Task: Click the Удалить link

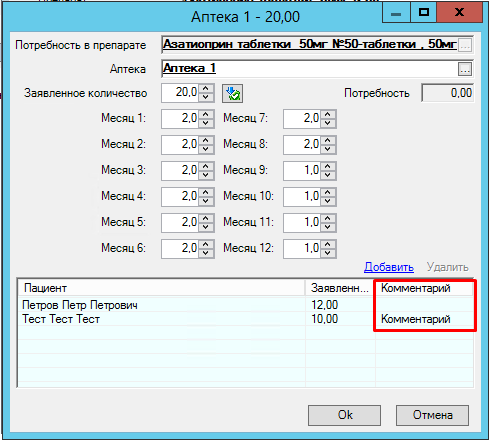Action: pos(448,267)
